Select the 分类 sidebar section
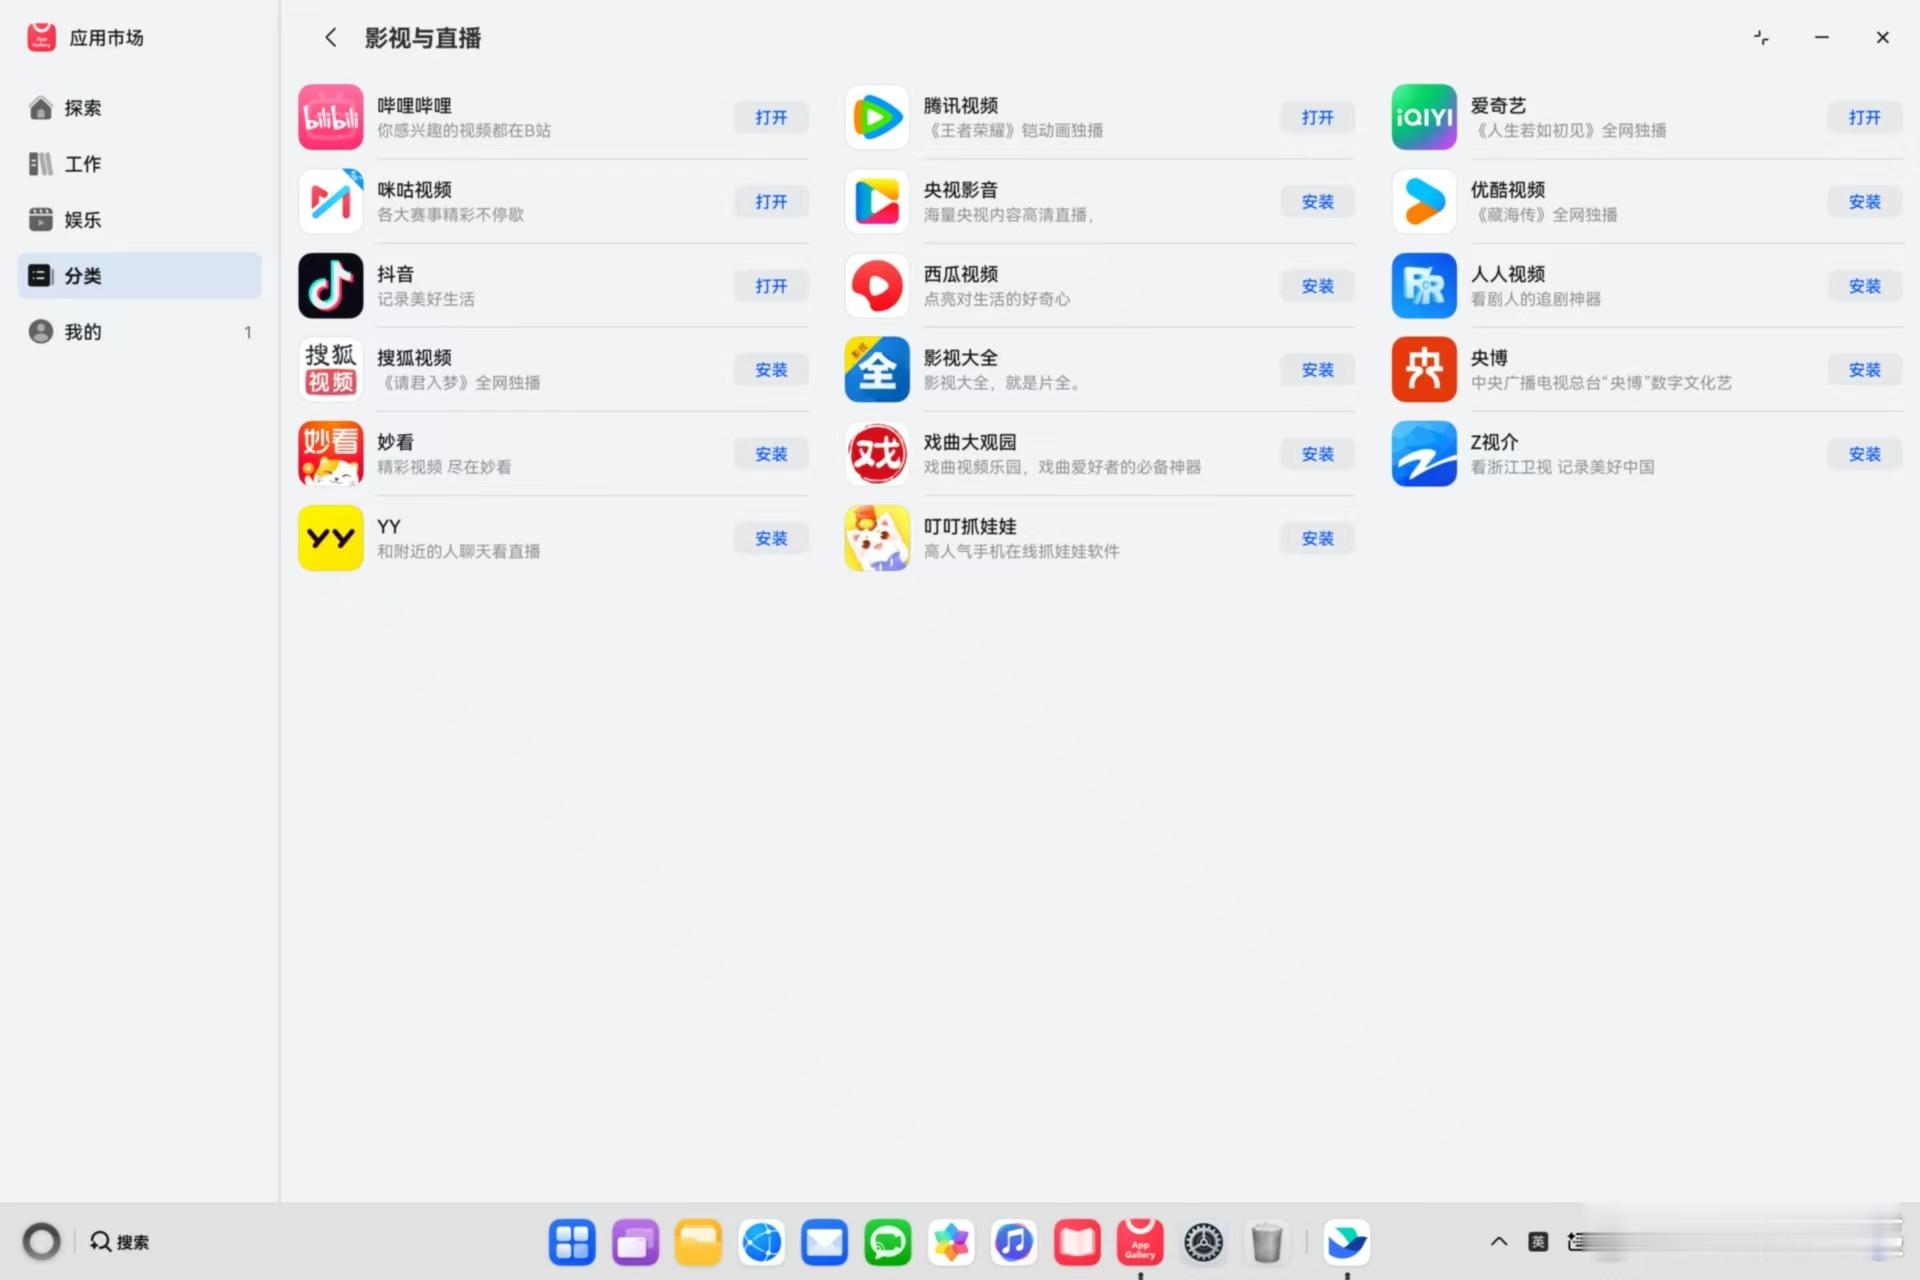This screenshot has width=1920, height=1280. [x=140, y=275]
